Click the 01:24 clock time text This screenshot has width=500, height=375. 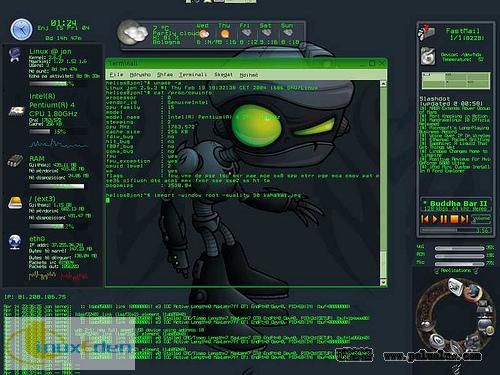63,23
